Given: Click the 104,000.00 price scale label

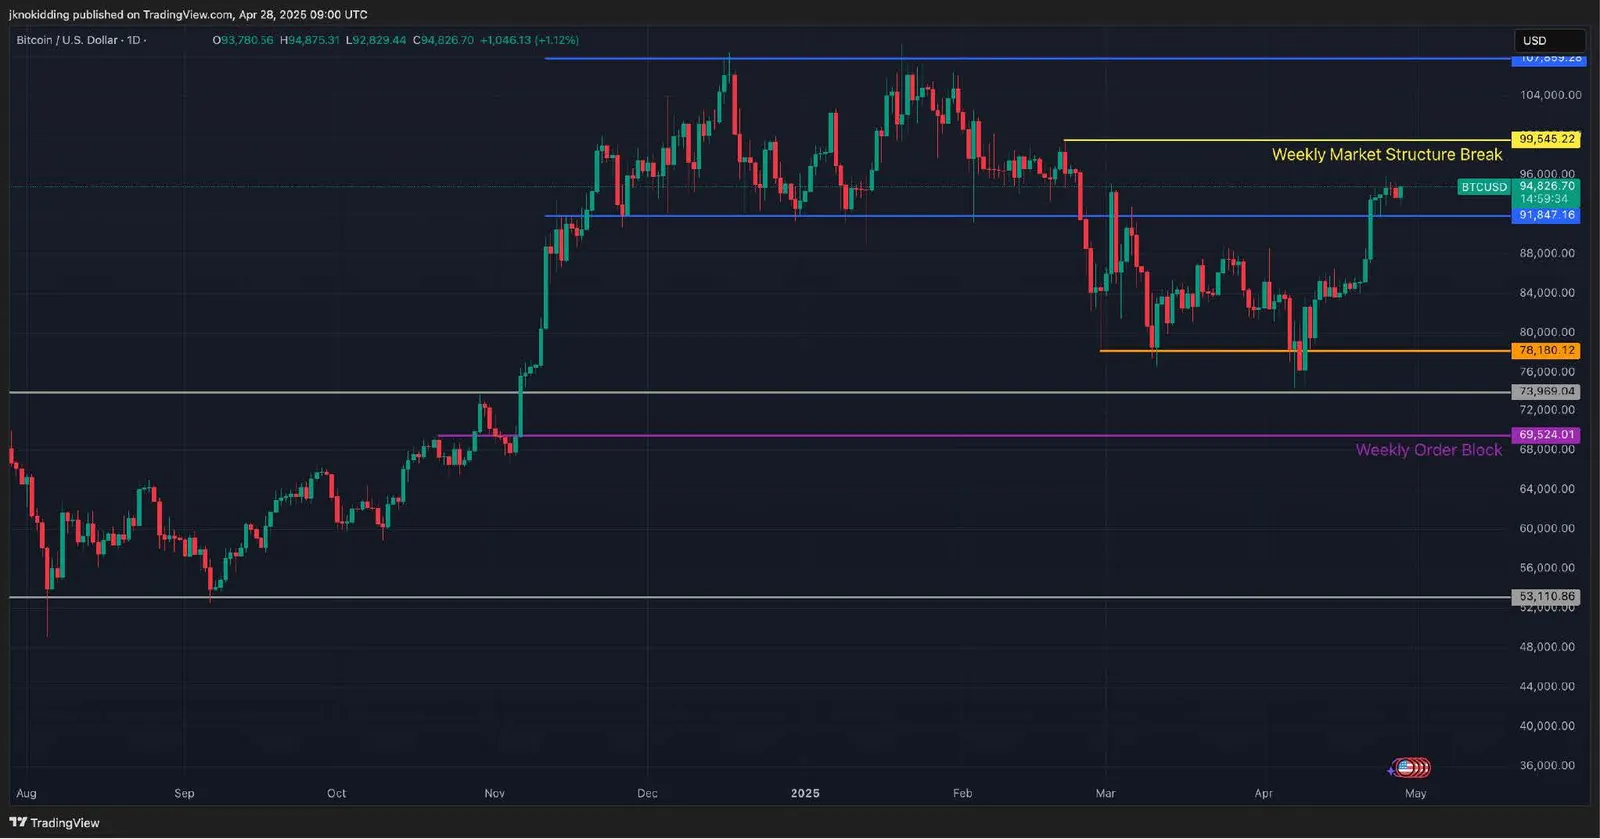Looking at the screenshot, I should [1551, 95].
